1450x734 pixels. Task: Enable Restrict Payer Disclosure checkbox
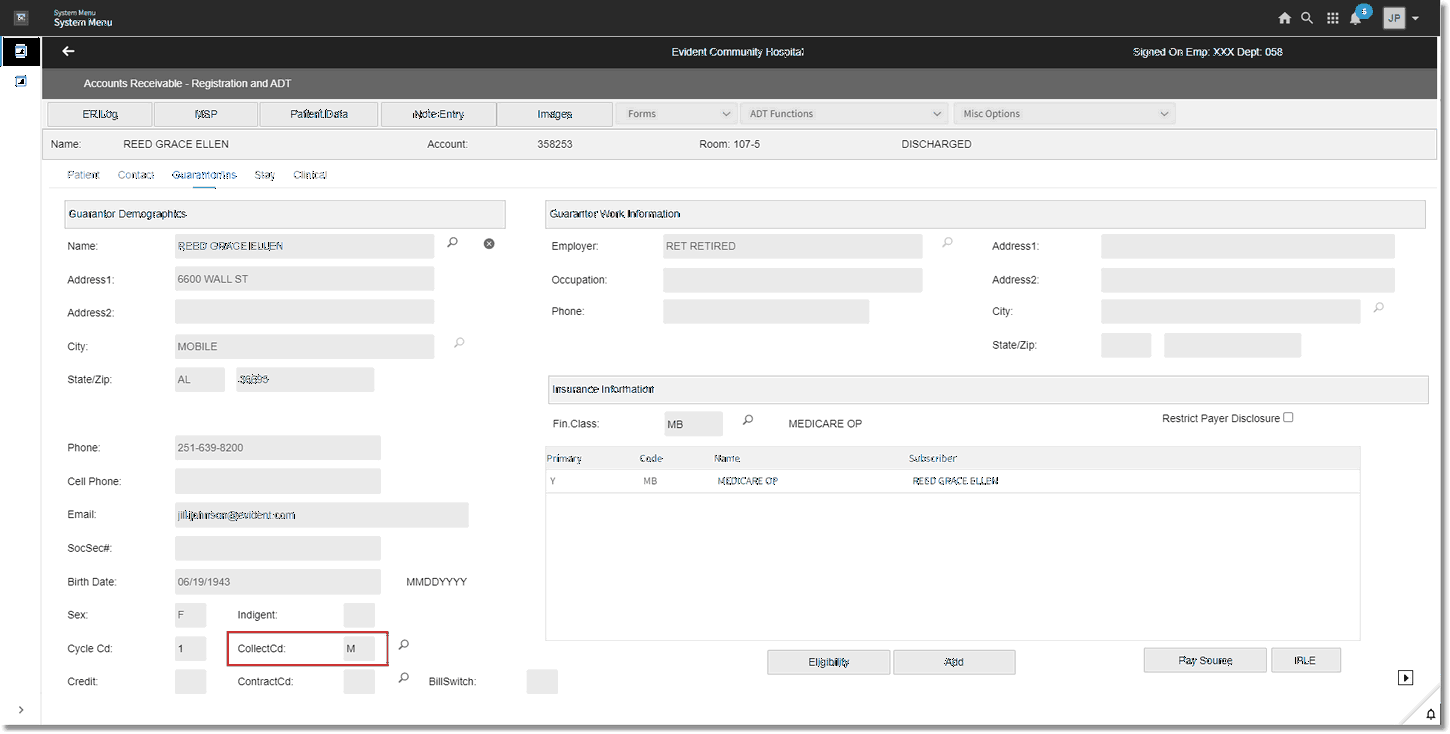pyautogui.click(x=1288, y=418)
